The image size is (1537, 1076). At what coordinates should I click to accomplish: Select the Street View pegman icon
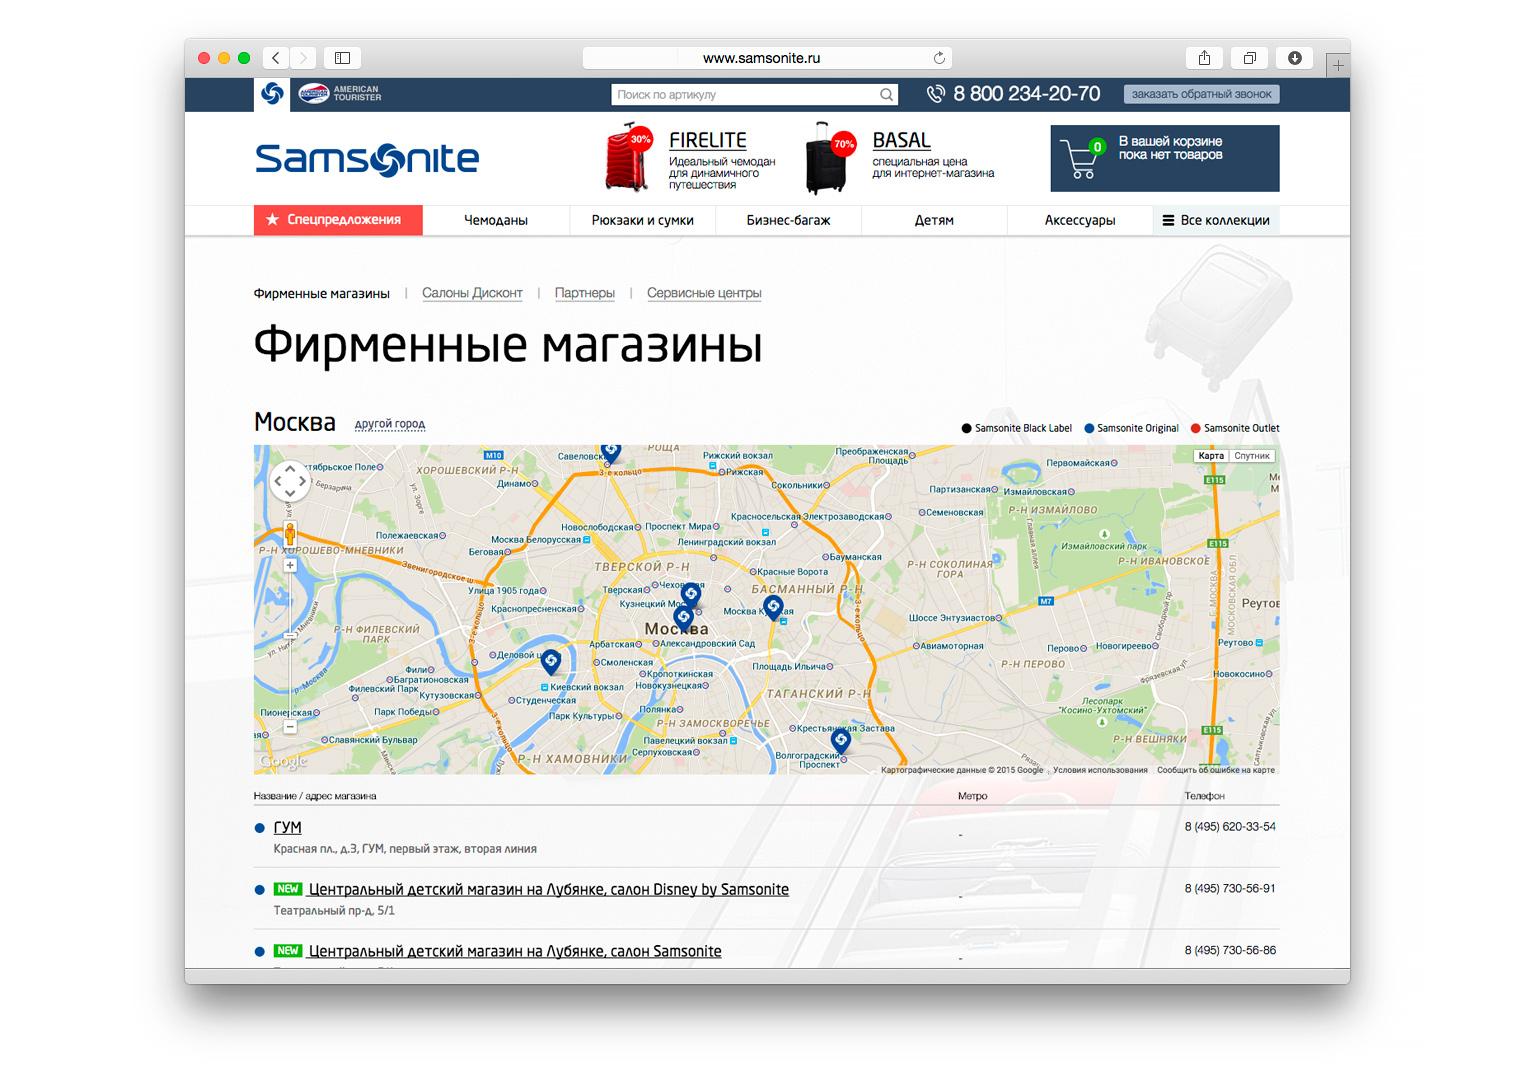290,534
